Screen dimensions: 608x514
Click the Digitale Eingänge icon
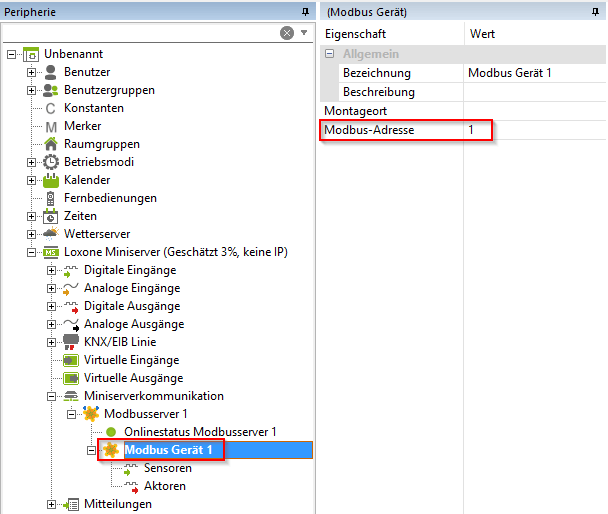(71, 271)
